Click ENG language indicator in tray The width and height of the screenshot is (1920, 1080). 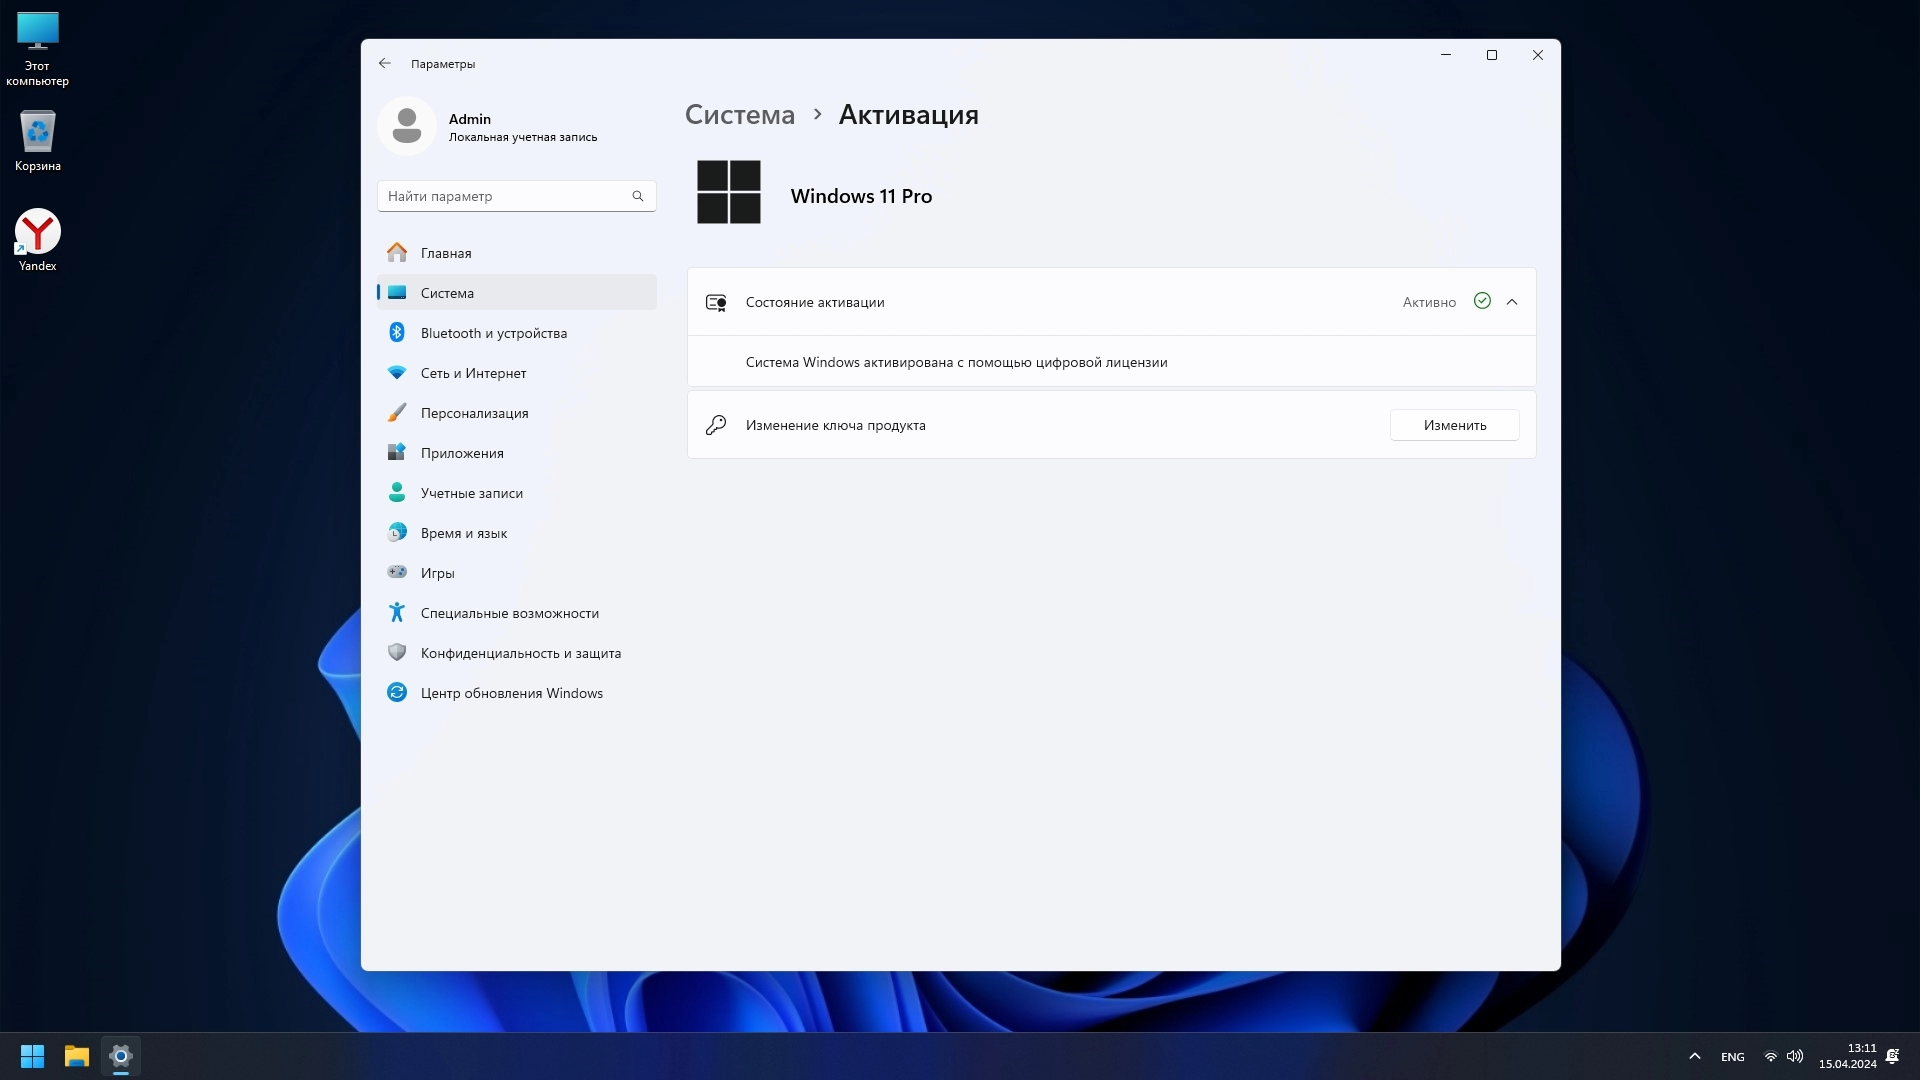pos(1732,1057)
